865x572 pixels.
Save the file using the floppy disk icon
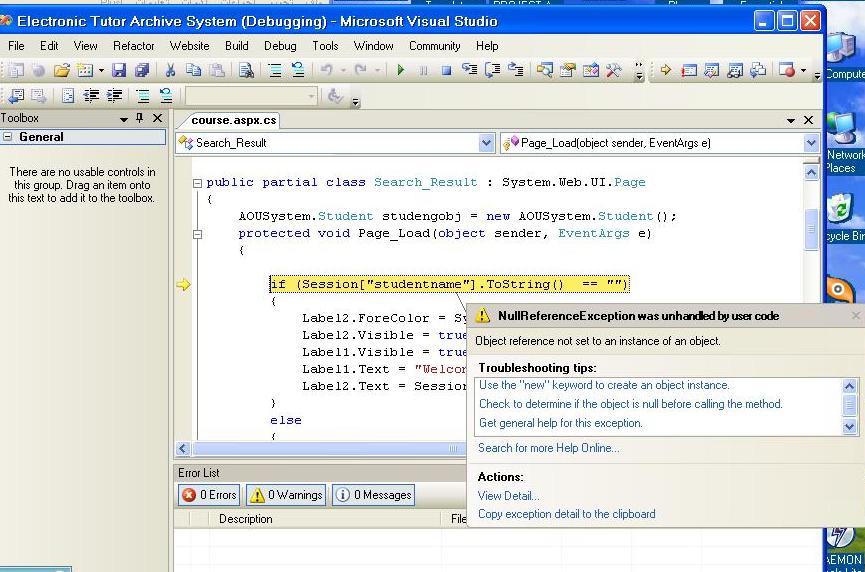(119, 70)
